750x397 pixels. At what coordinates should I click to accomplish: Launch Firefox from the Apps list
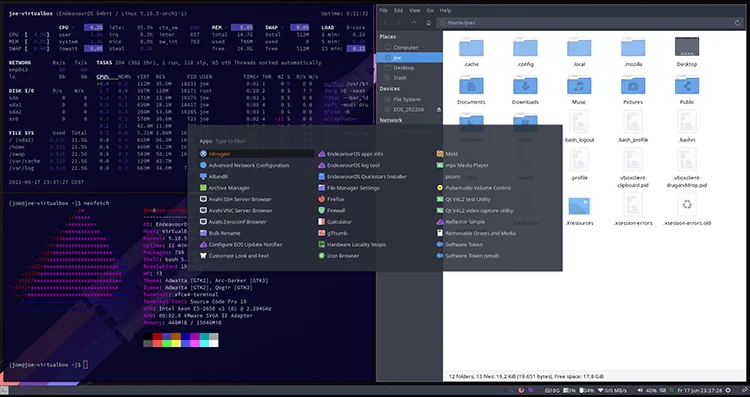click(331, 199)
